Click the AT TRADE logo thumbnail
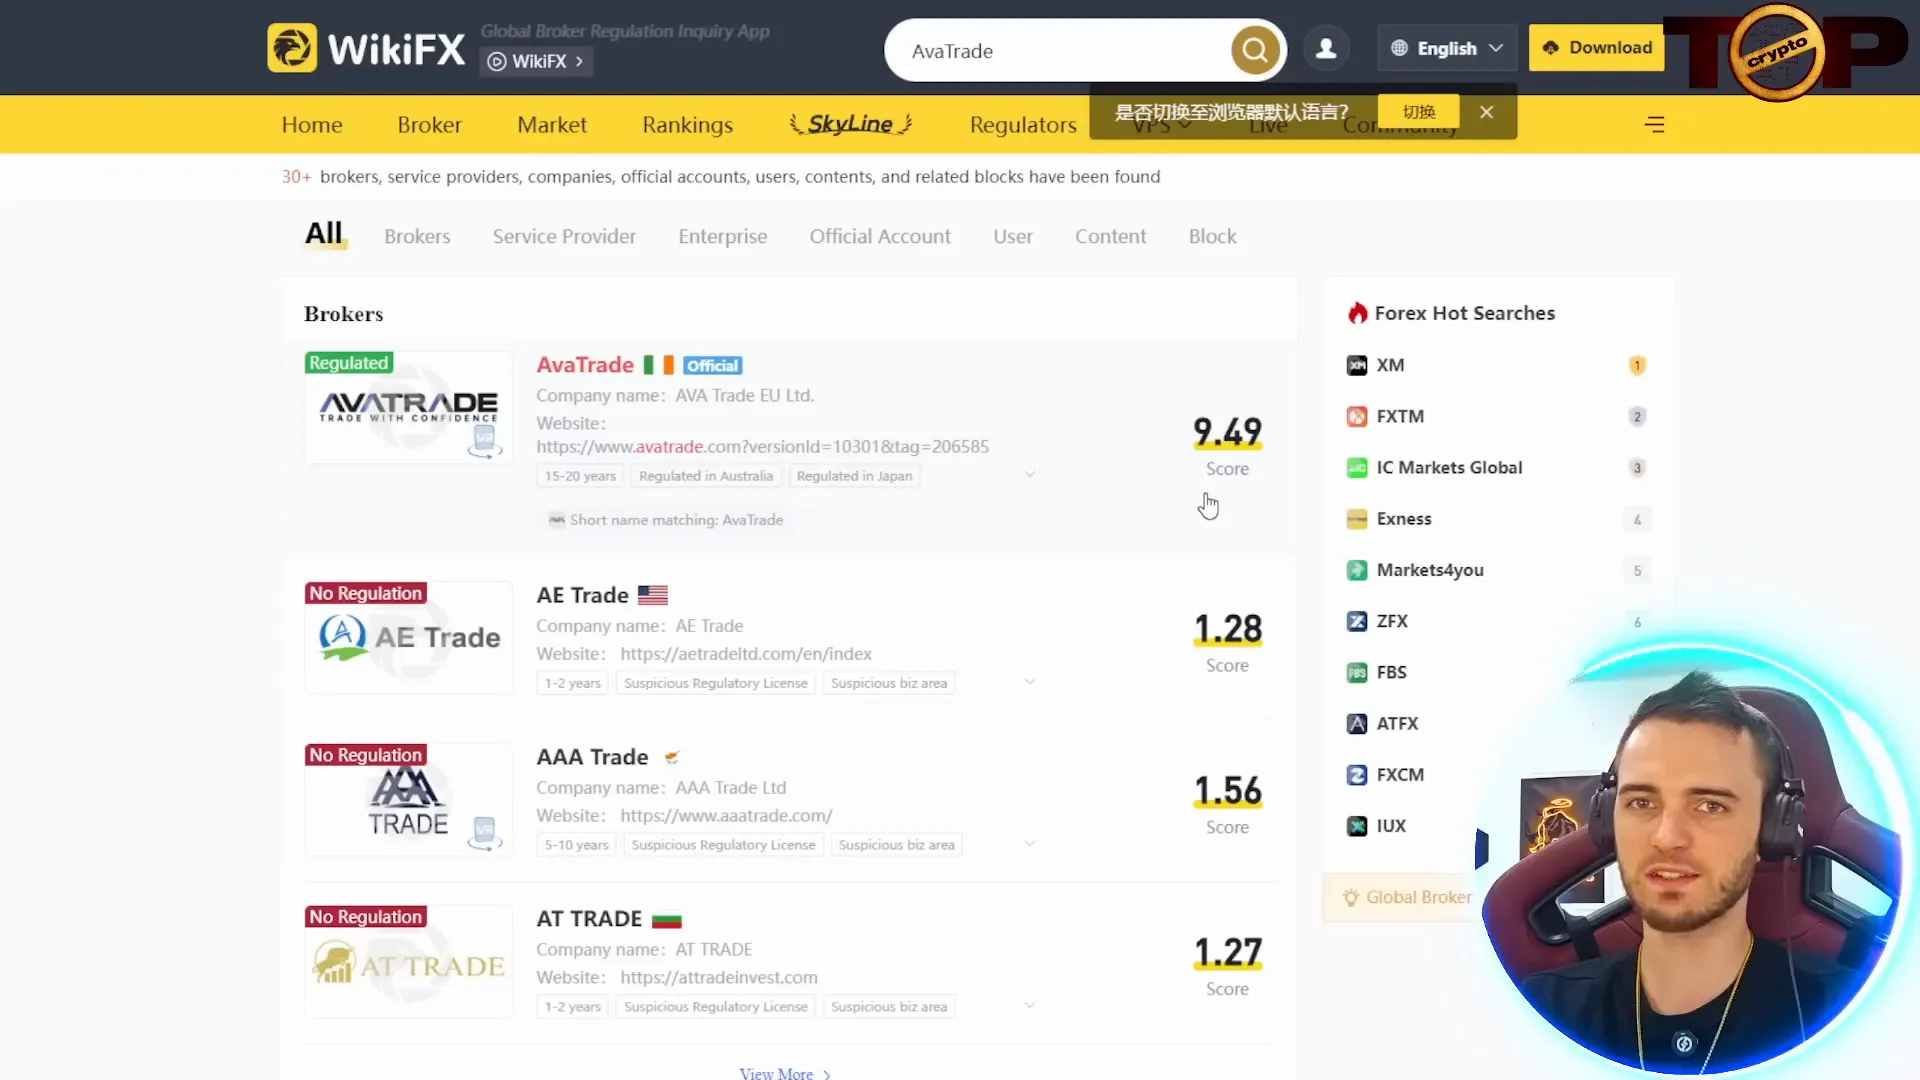1920x1080 pixels. click(x=408, y=961)
